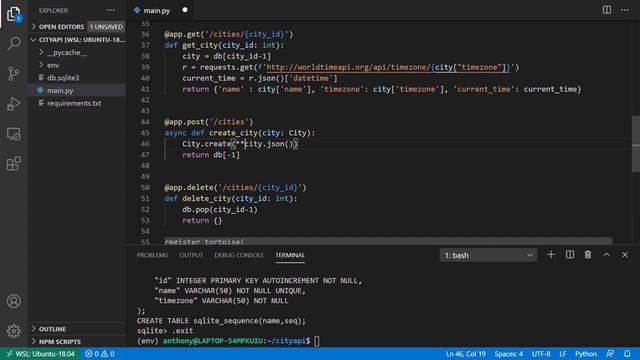Click the @app.delete decorator on line 50
The width and height of the screenshot is (640, 360).
235,188
